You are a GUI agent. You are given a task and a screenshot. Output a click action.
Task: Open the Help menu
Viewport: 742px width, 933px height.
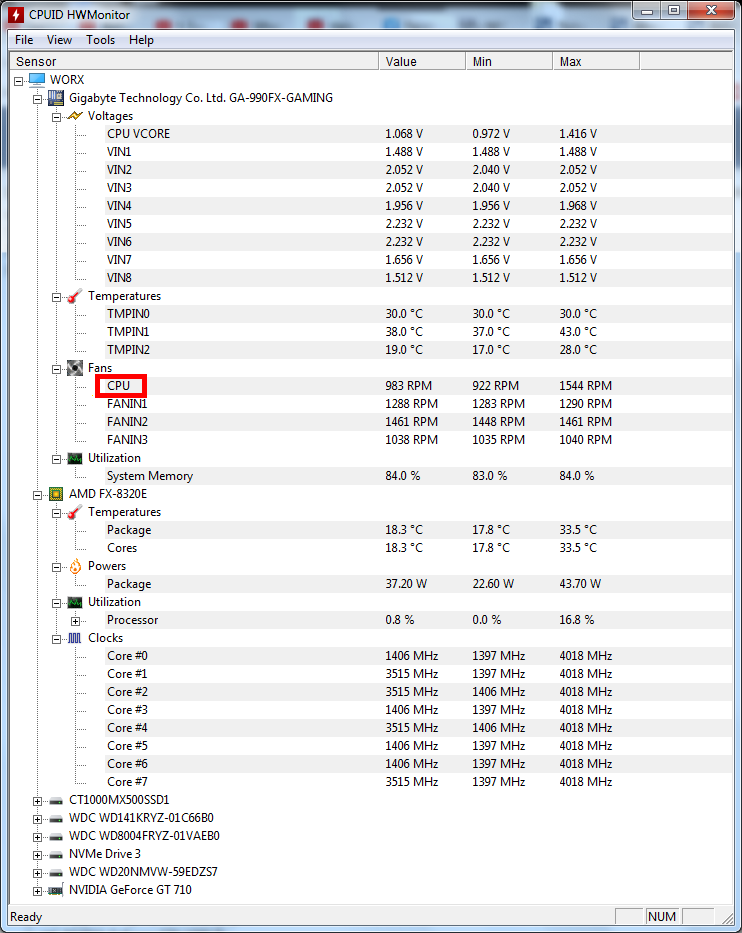click(141, 40)
